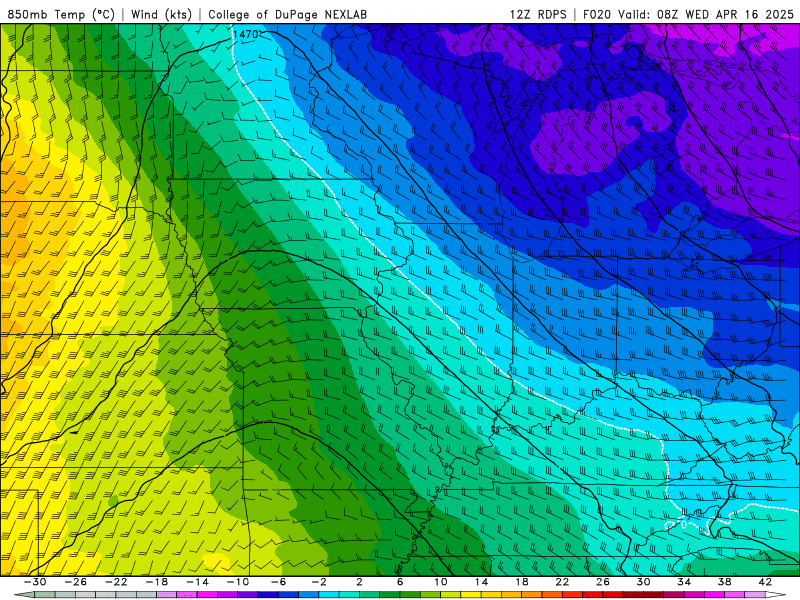Click the "Wind (kts)" header label
This screenshot has height=600, width=800.
(x=161, y=14)
